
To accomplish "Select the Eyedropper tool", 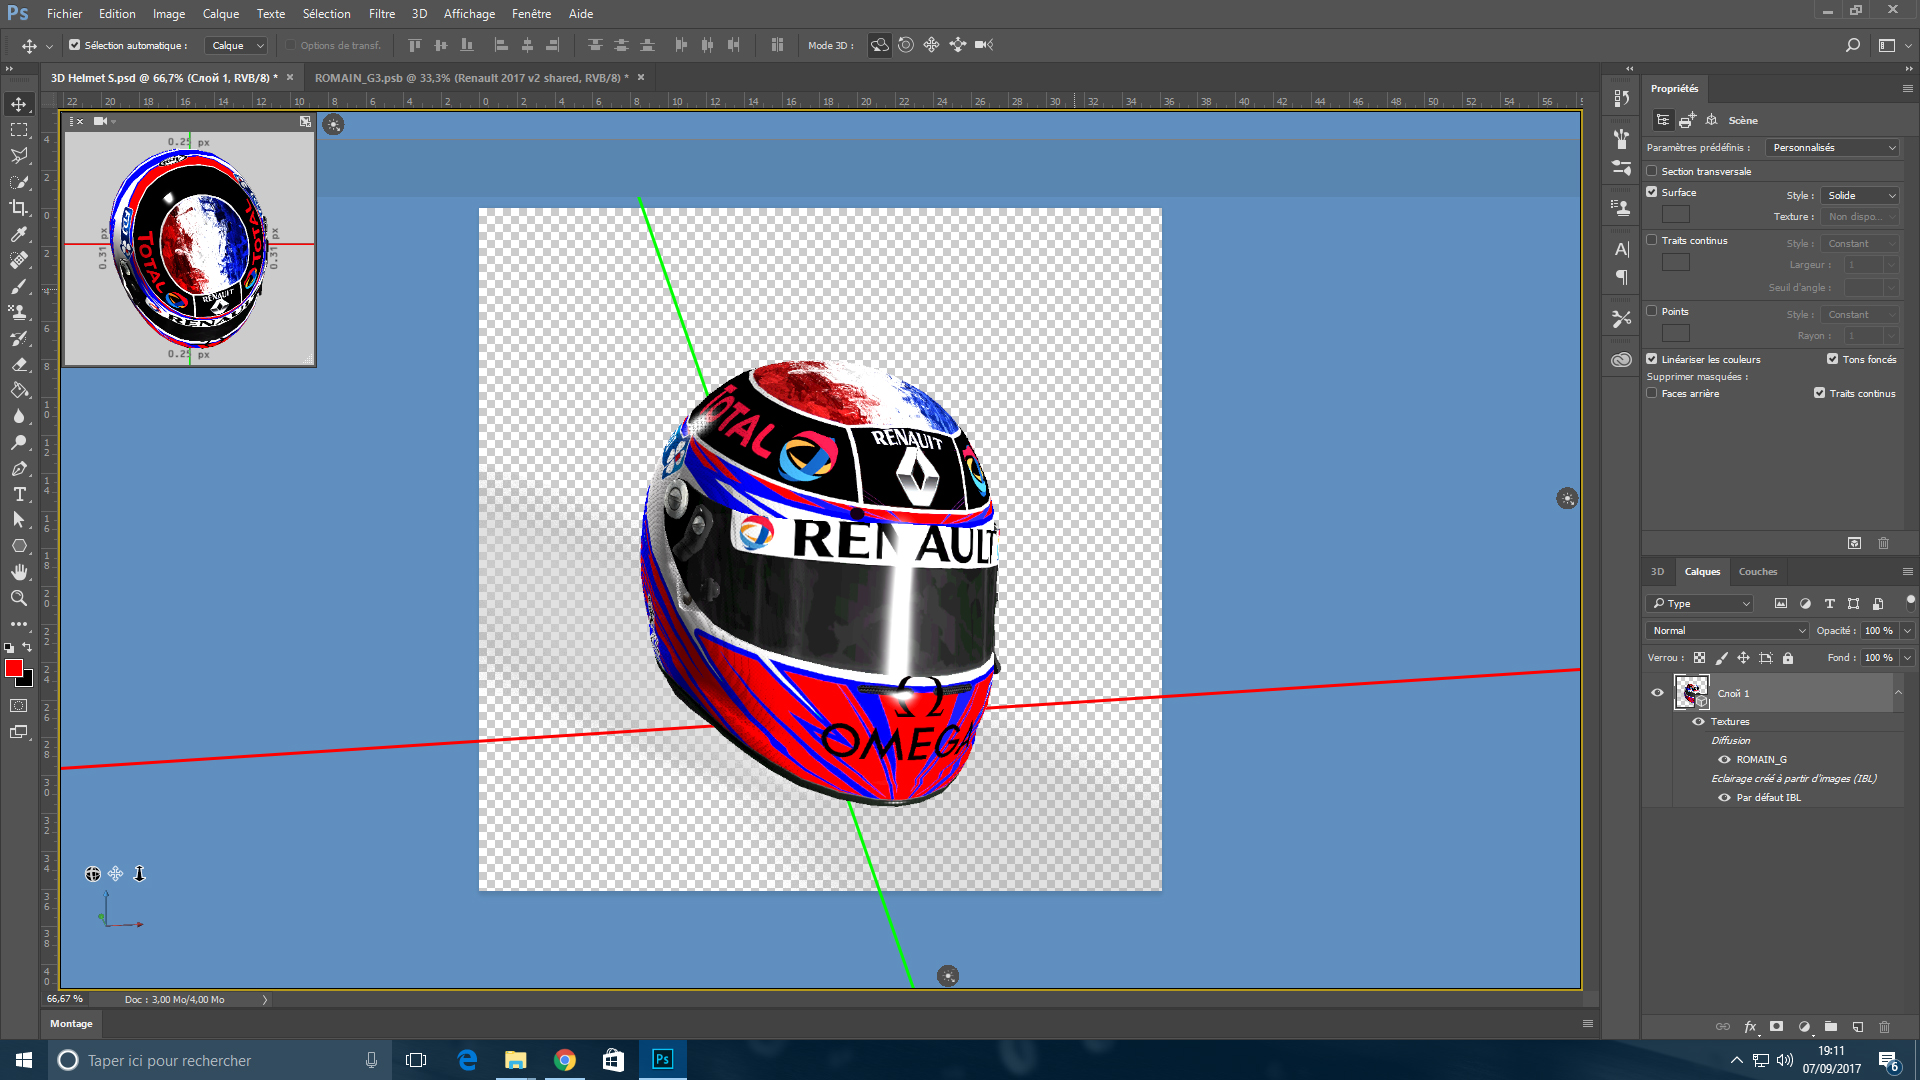I will tap(19, 234).
